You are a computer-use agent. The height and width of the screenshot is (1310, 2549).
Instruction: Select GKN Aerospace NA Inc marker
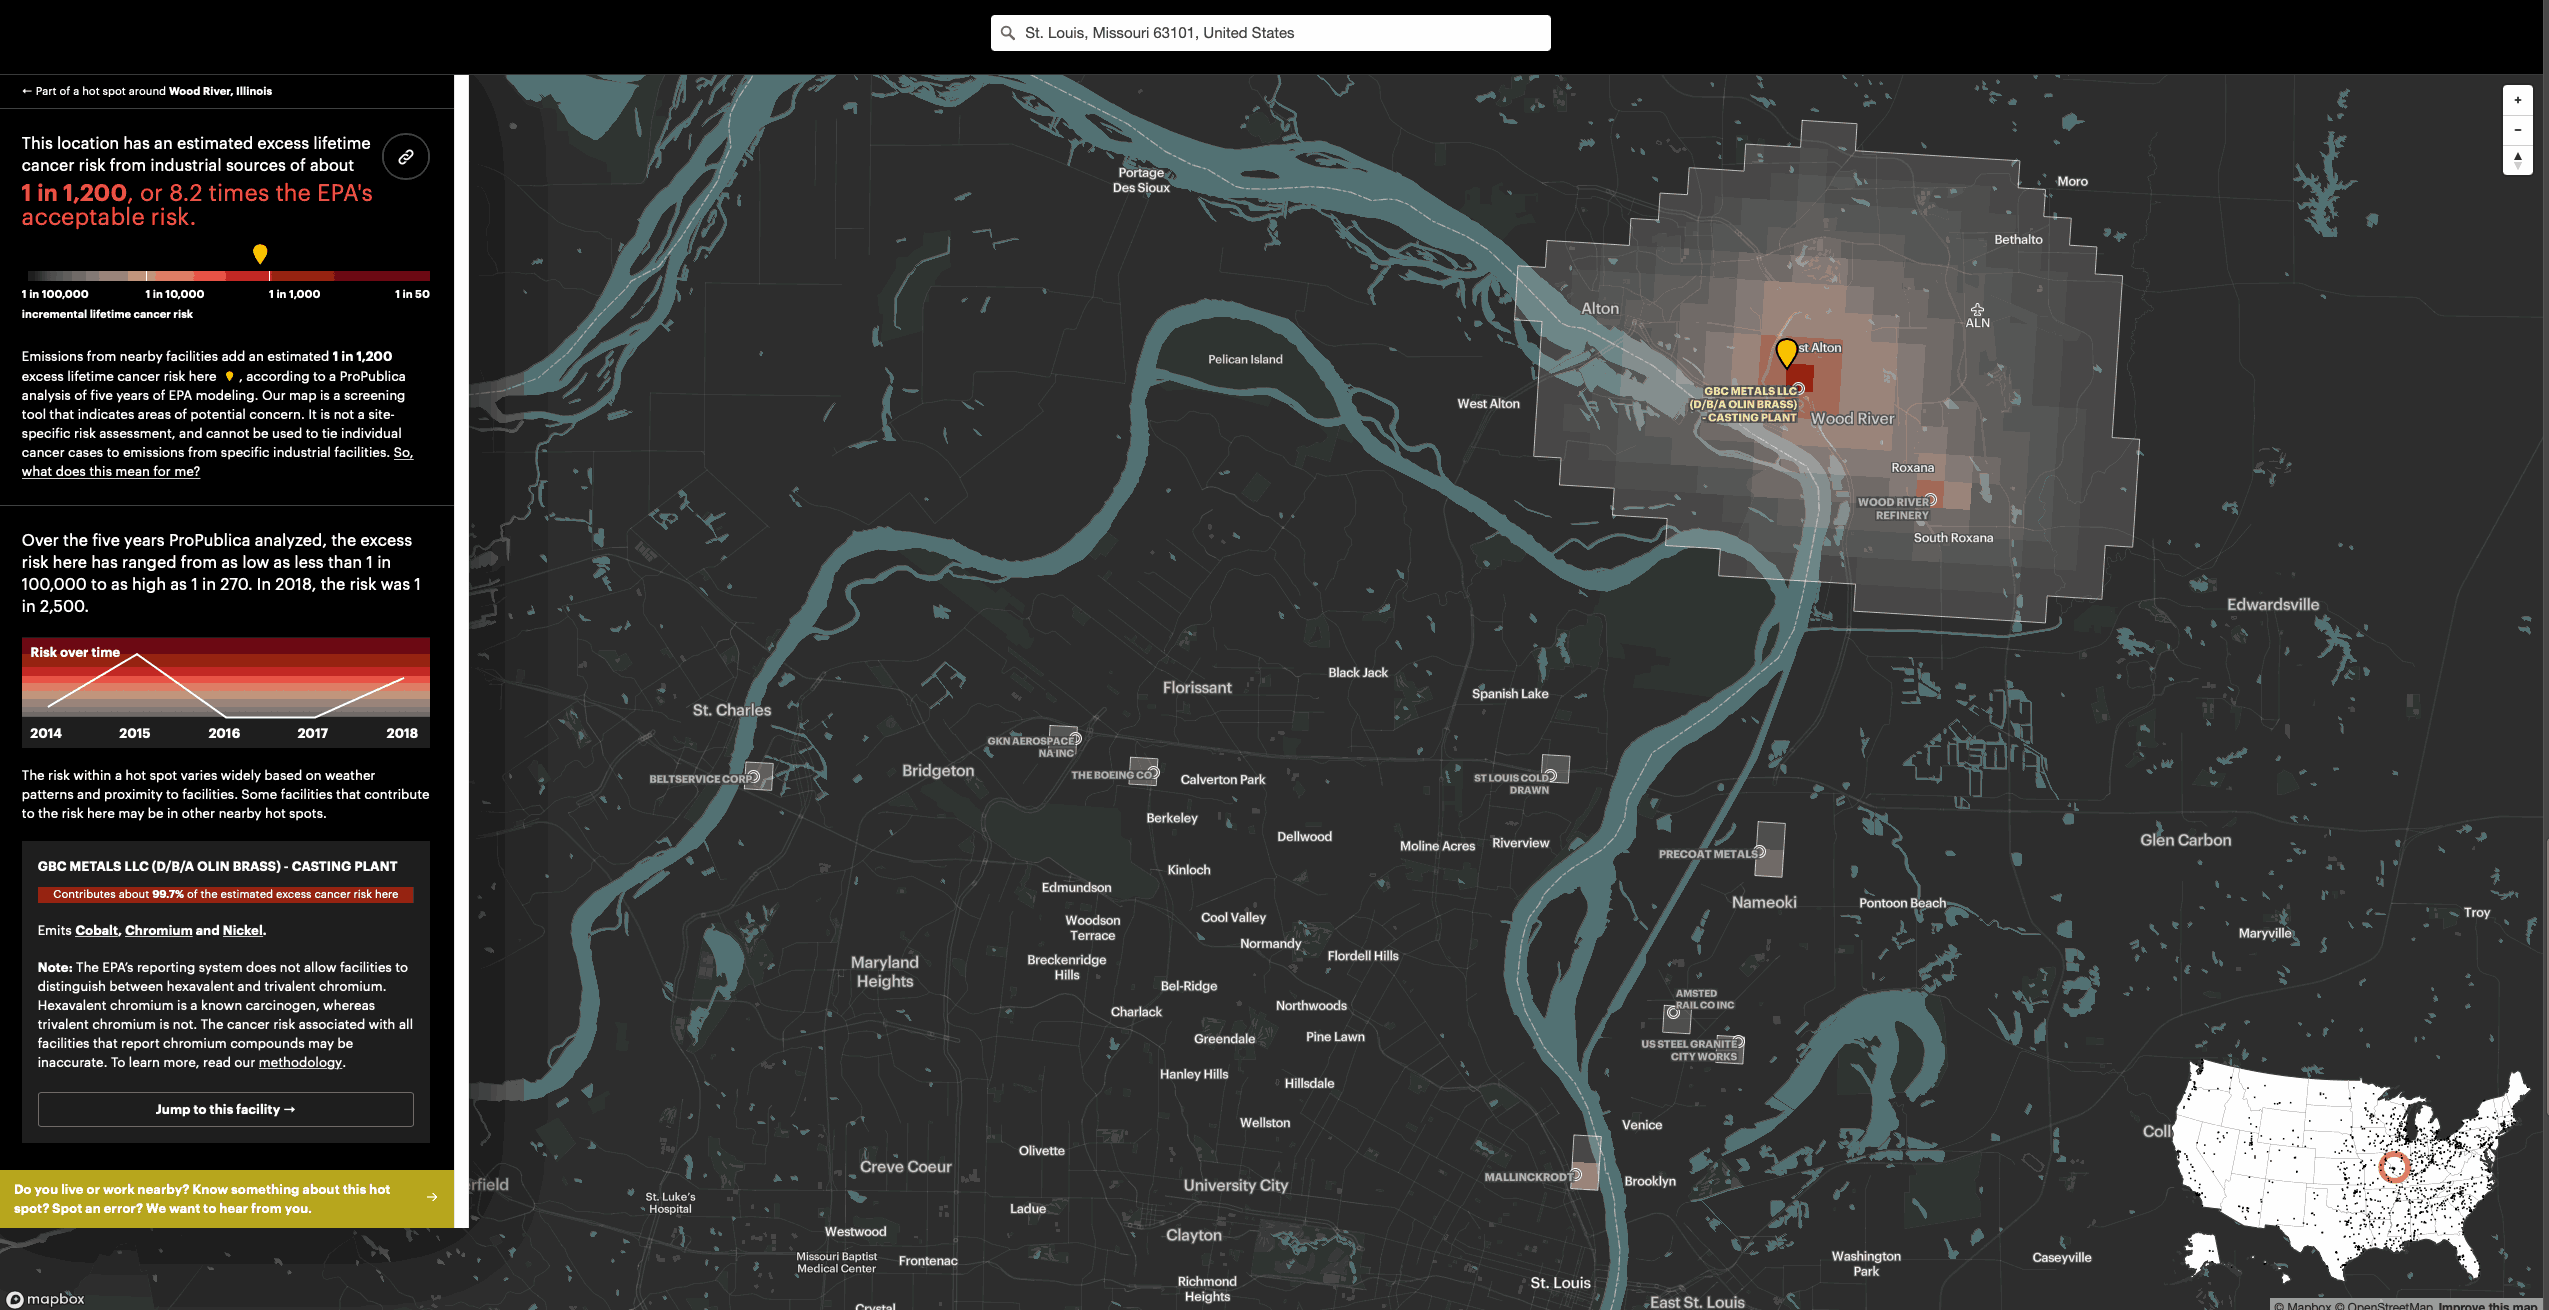1075,739
